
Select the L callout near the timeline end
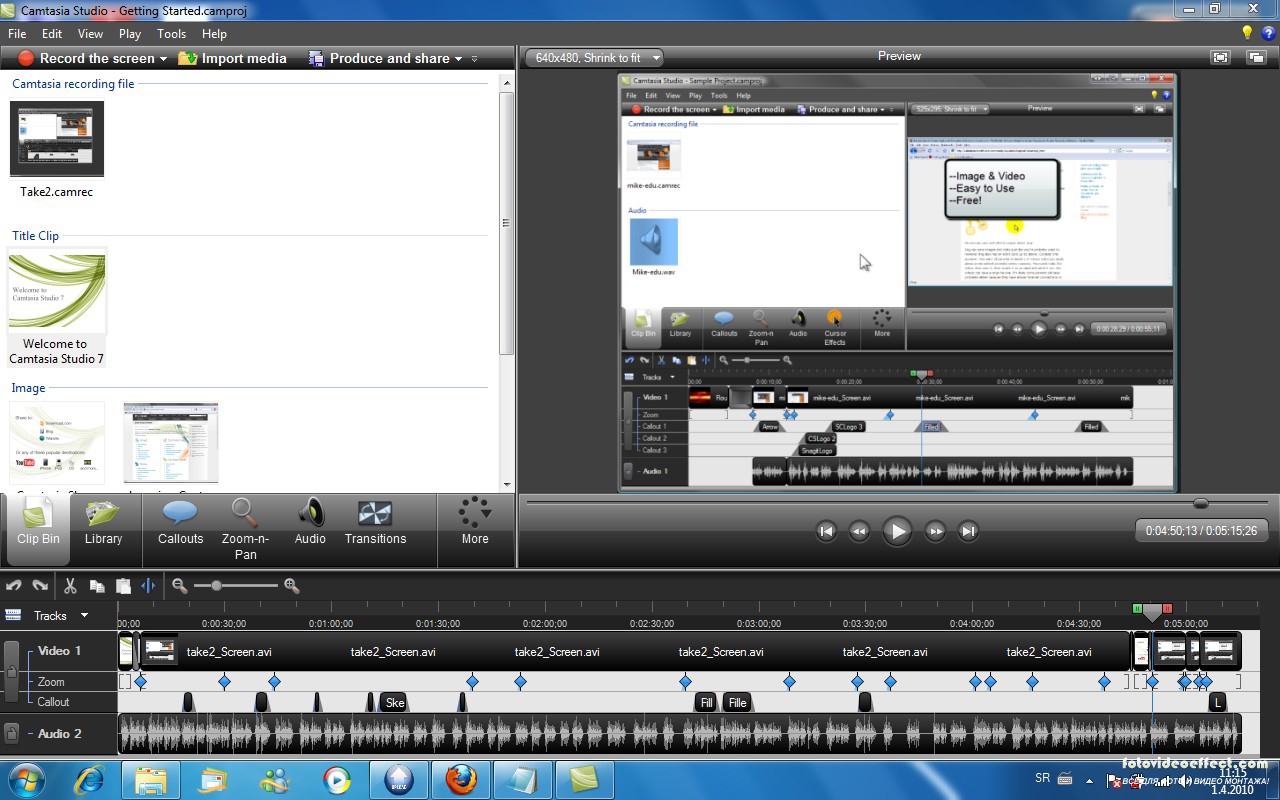pos(1217,702)
